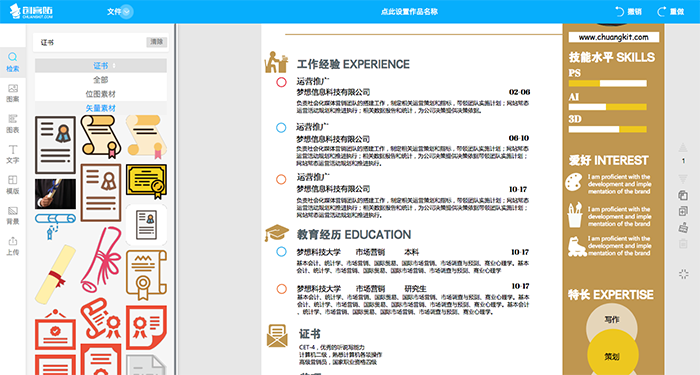700x375 pixels.
Task: Select the 爱好 INTEREST heading
Action: pyautogui.click(x=608, y=160)
